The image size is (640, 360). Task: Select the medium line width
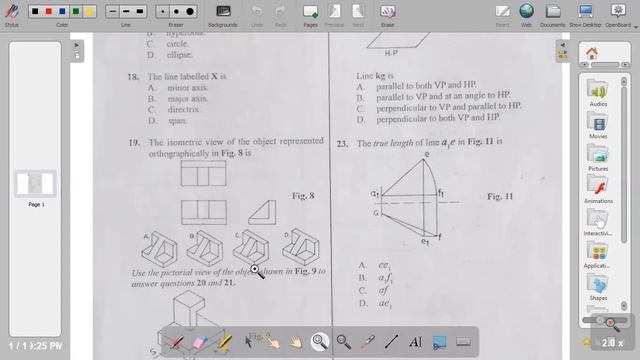tap(126, 11)
